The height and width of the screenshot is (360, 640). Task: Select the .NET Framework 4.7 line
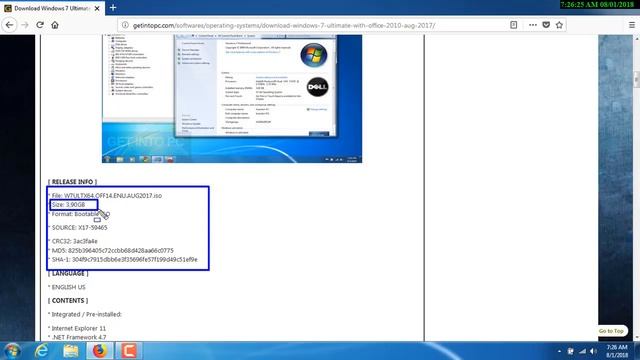[x=78, y=337]
